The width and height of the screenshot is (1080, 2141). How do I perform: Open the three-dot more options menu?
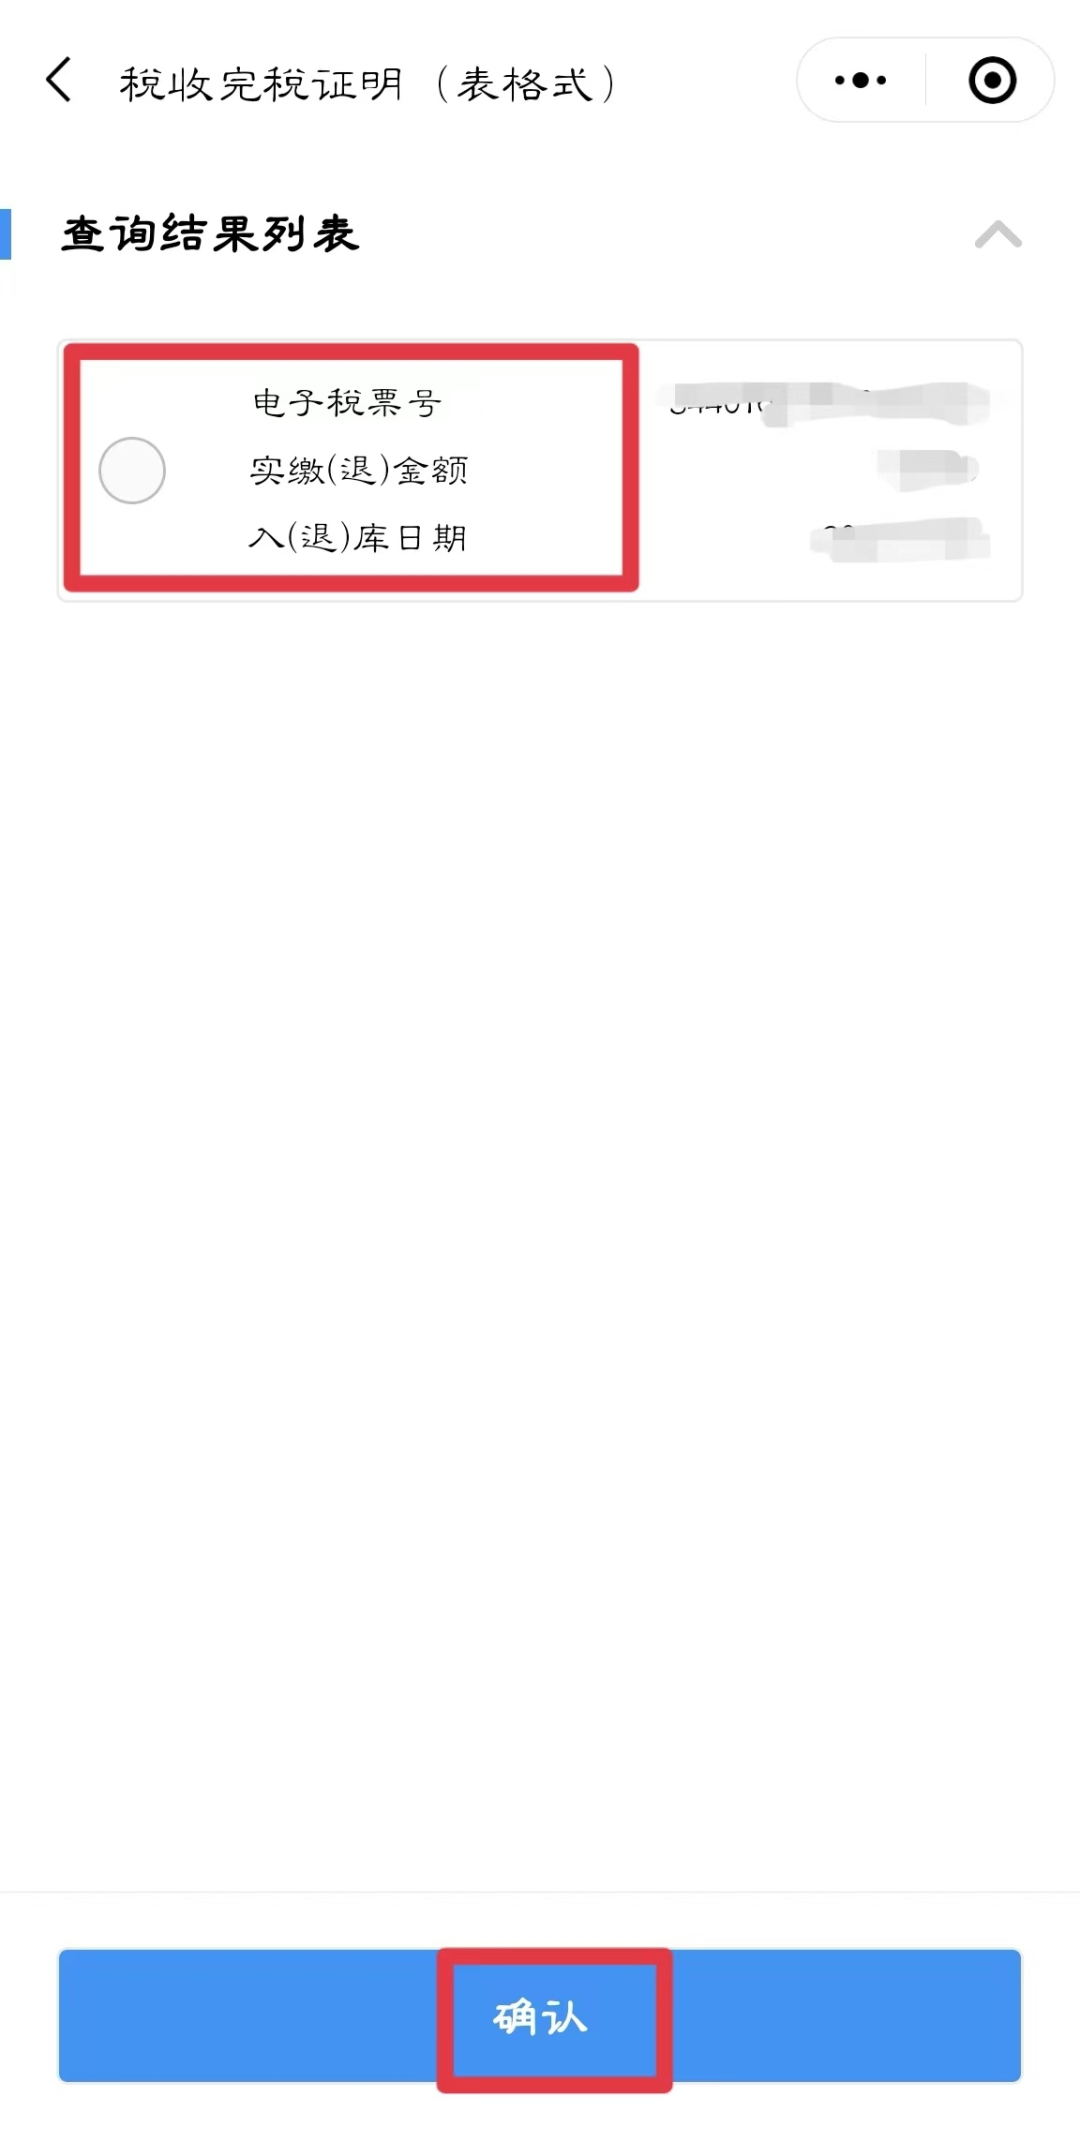(860, 80)
